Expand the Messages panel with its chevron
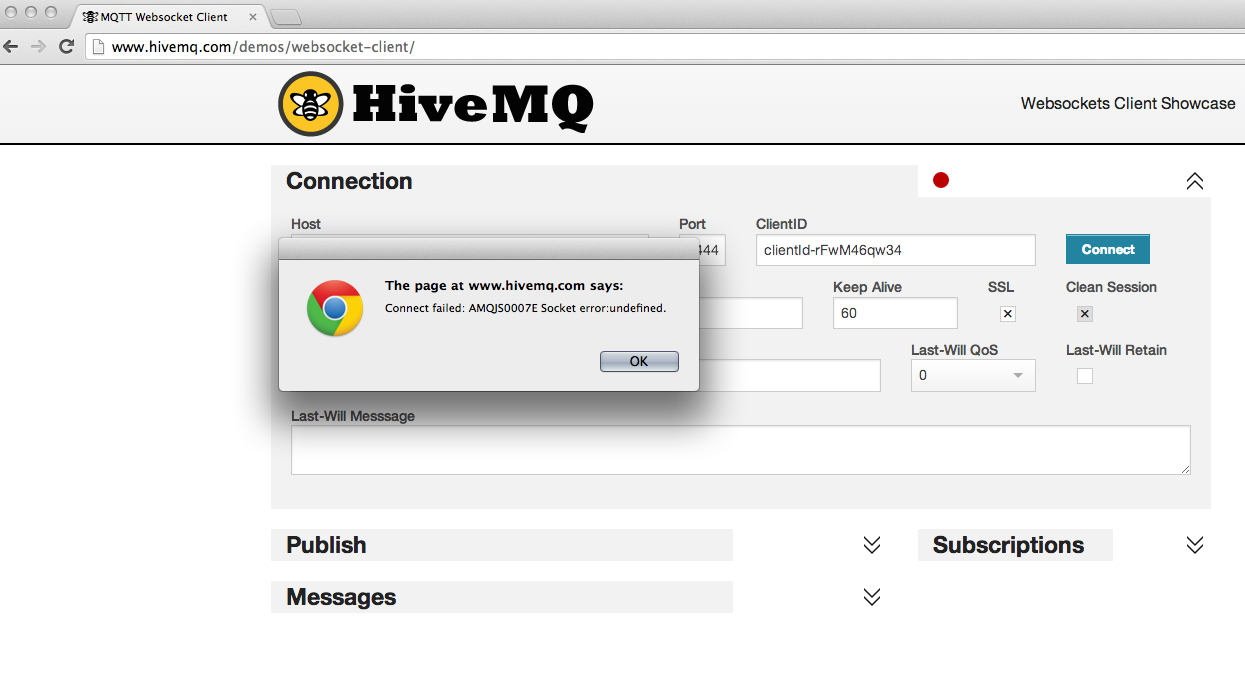 pyautogui.click(x=872, y=597)
